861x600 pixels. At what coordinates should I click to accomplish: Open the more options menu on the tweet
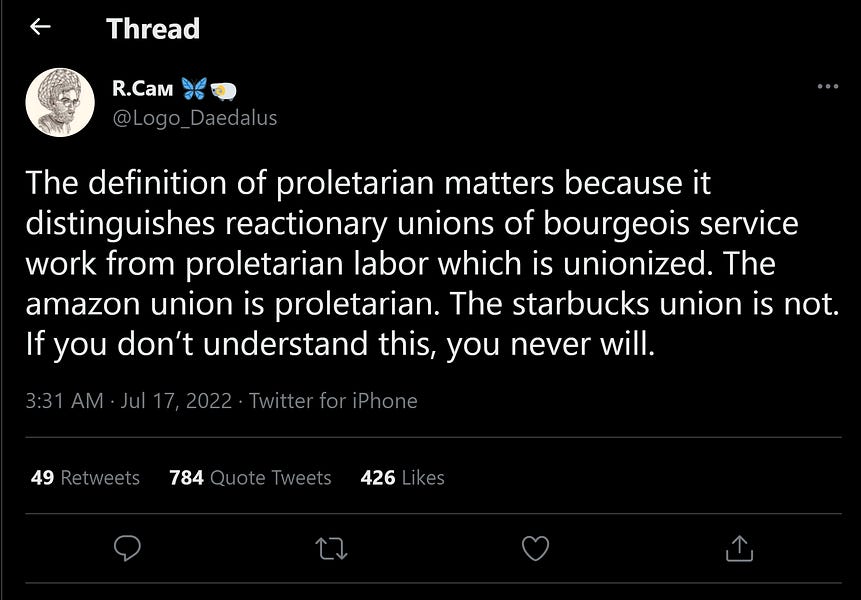point(828,86)
